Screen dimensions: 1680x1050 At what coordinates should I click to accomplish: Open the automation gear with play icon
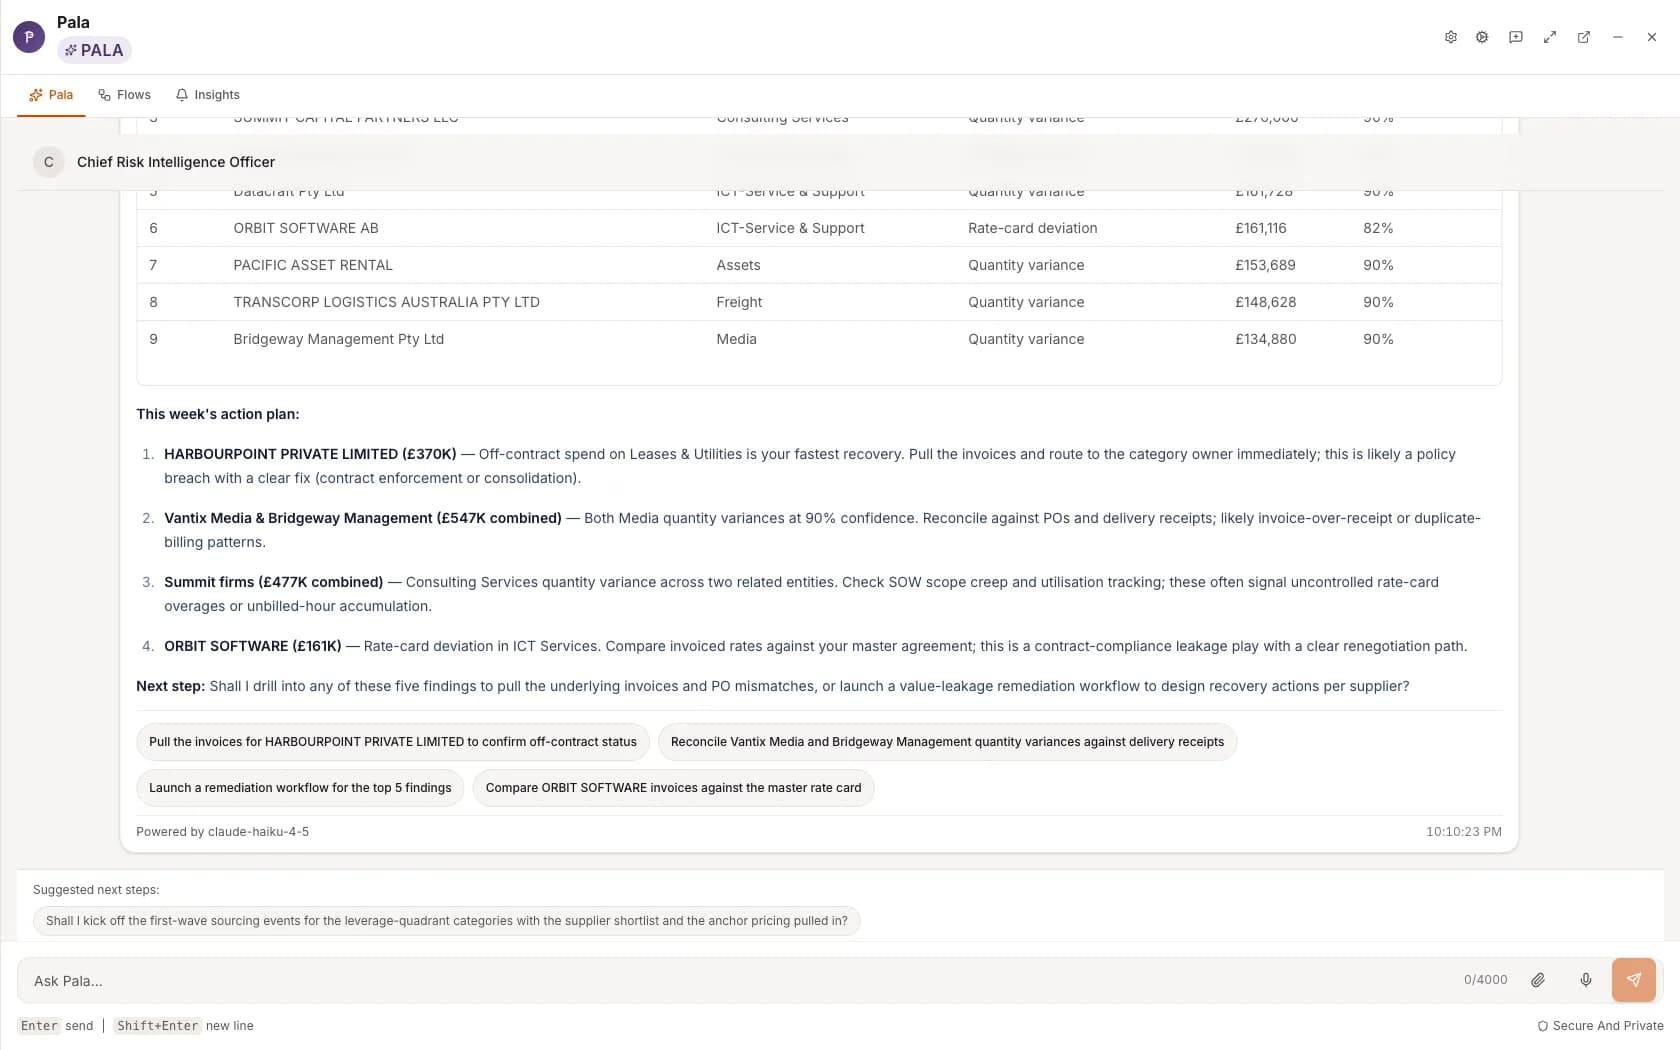click(1482, 37)
